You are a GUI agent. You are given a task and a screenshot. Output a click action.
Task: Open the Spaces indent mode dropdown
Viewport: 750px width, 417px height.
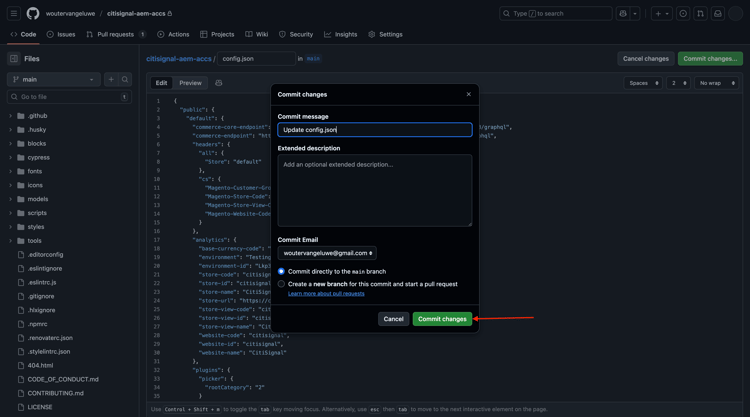coord(643,83)
